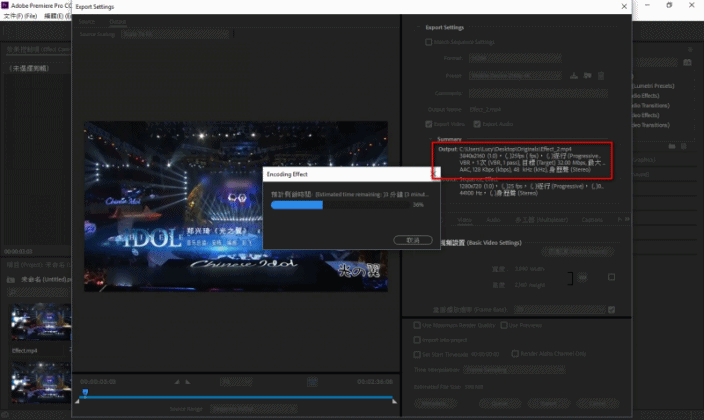Click the video preview frame
Screen dimensions: 704x420
tap(236, 206)
